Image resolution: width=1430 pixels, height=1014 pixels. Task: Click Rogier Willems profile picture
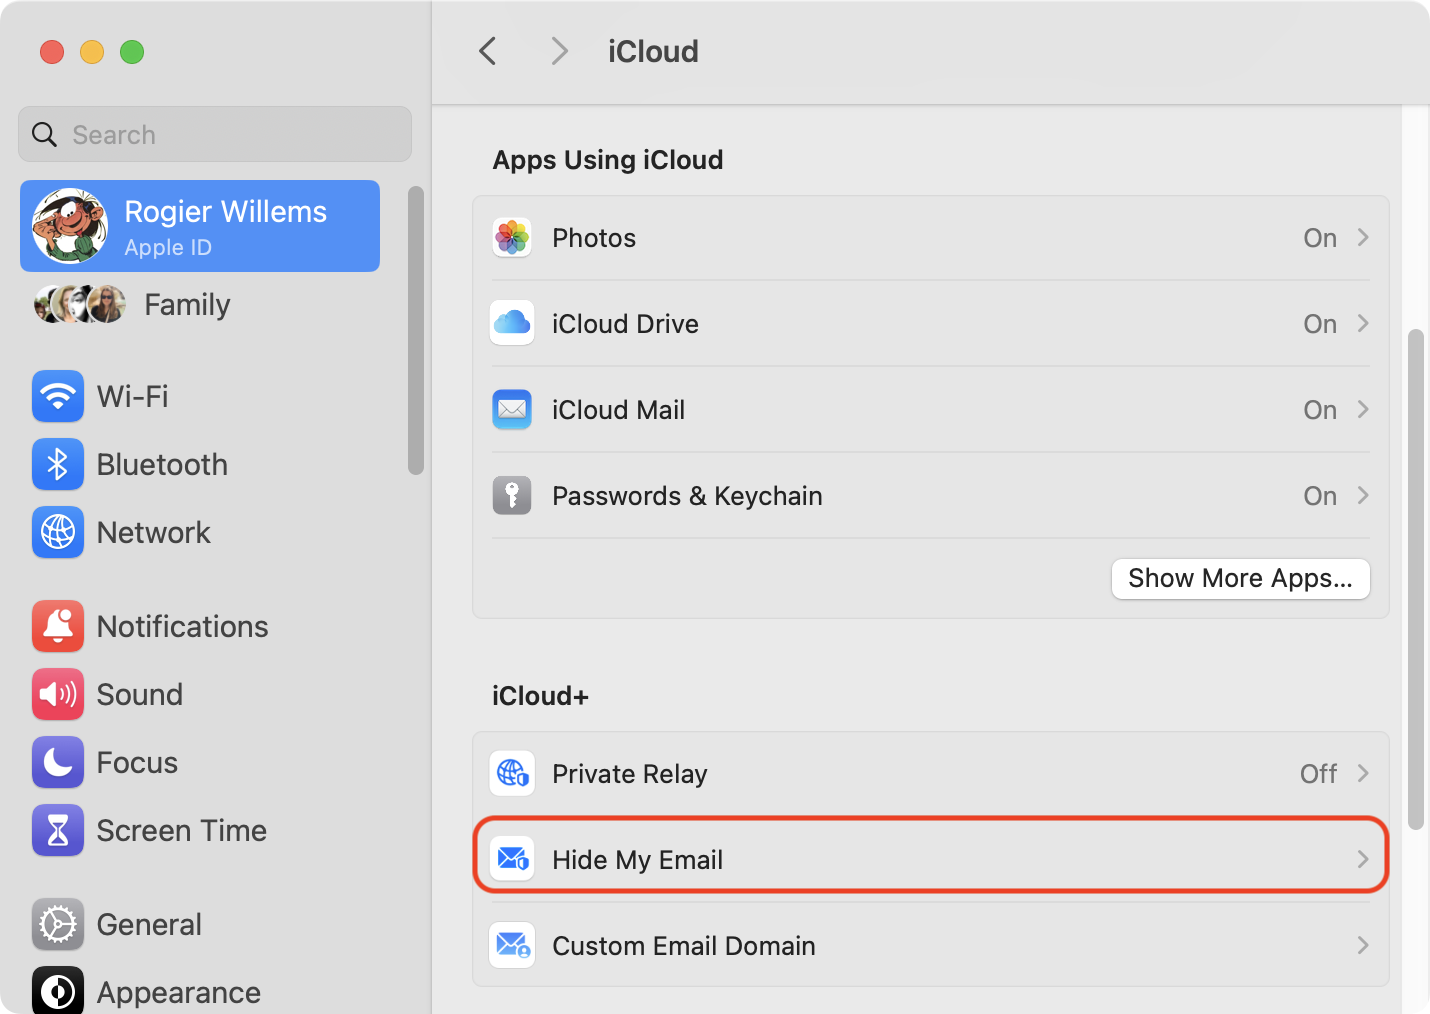coord(69,226)
